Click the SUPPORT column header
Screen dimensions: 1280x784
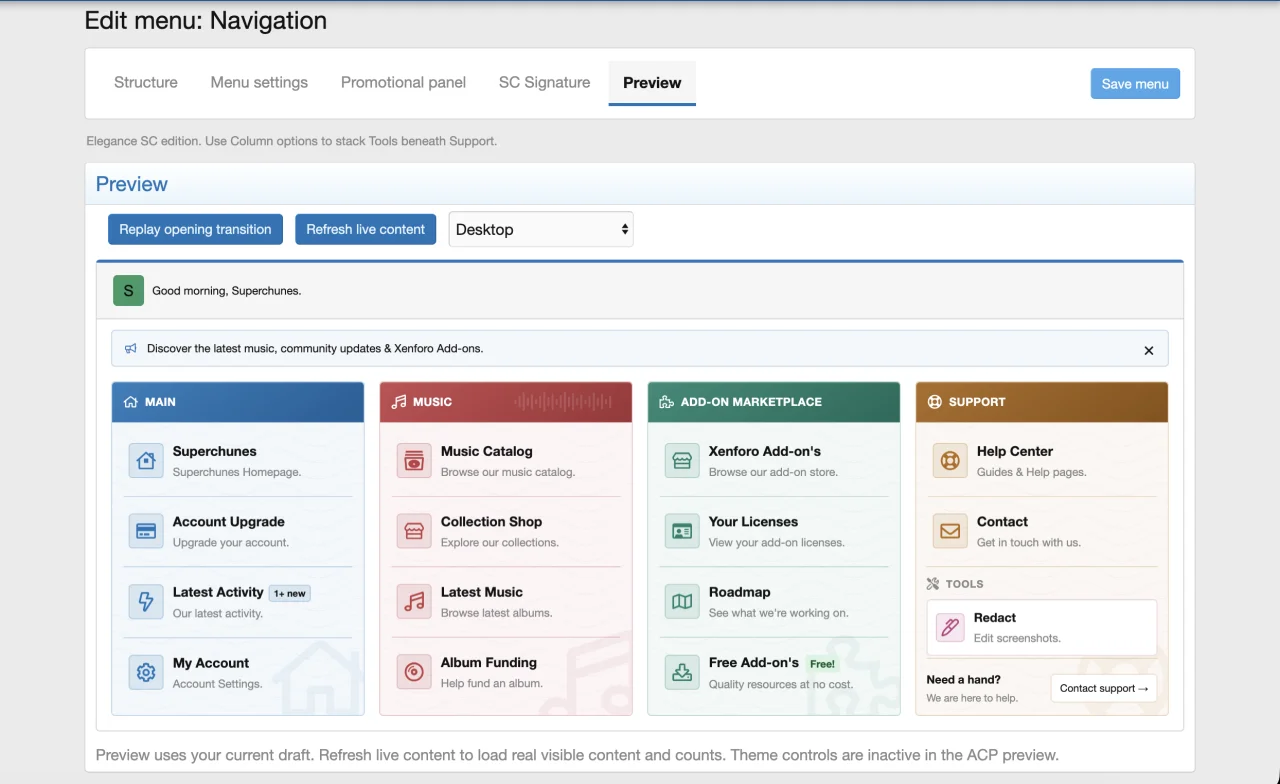coord(1042,402)
